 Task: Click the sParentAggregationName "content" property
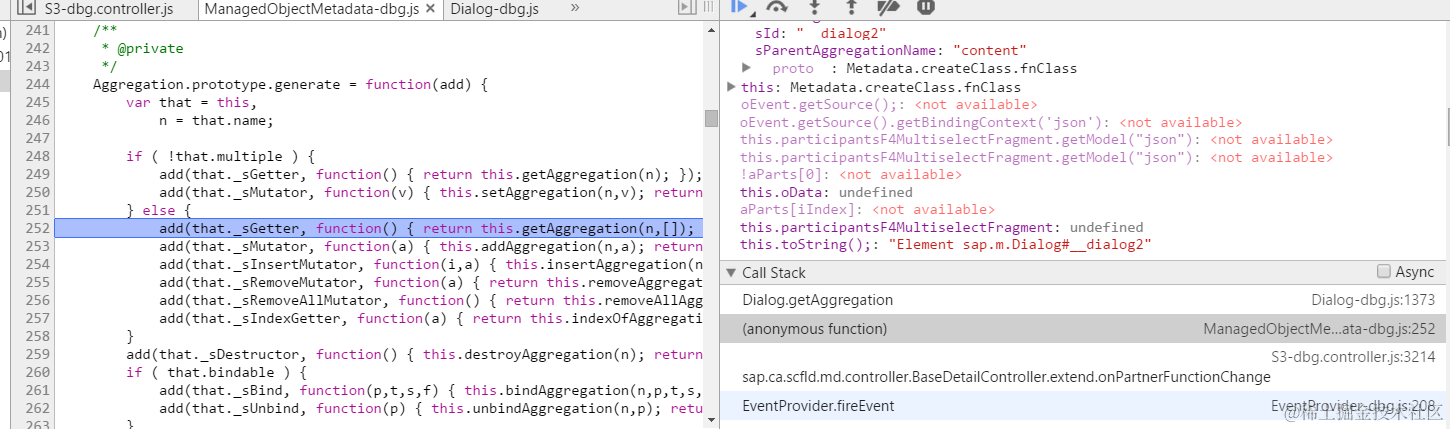[x=891, y=50]
